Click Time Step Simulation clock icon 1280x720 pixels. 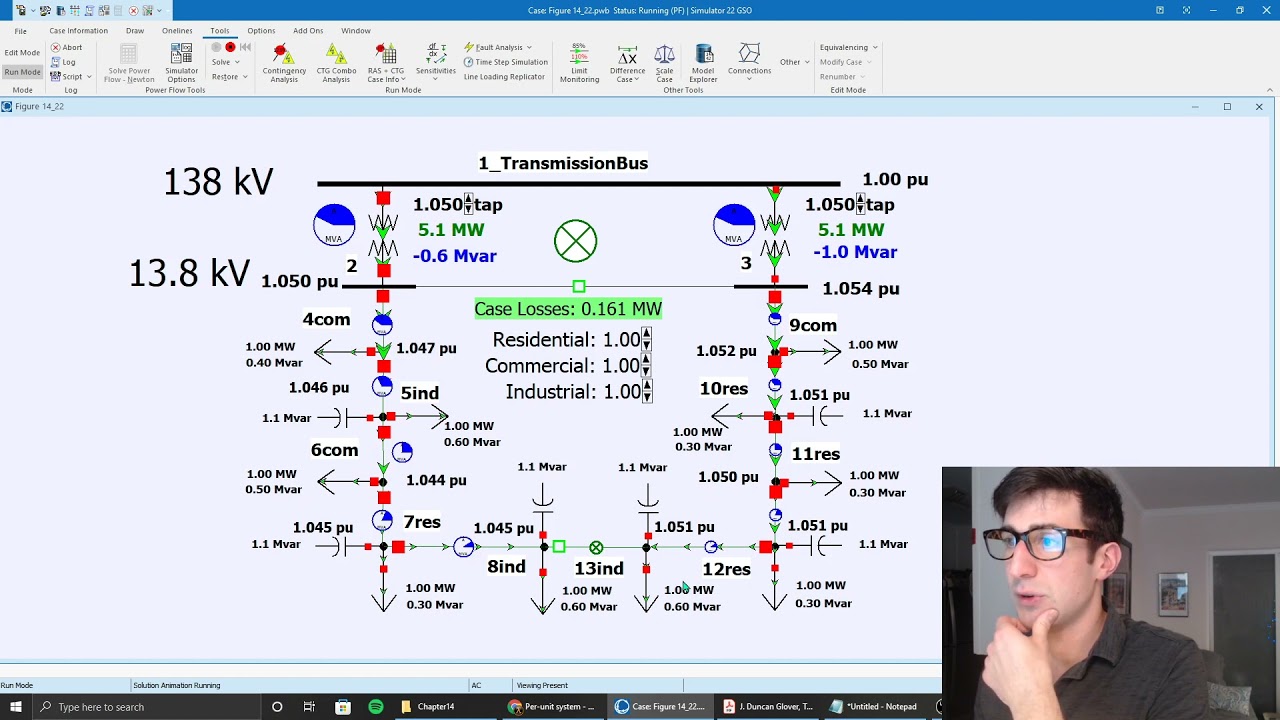[x=468, y=62]
